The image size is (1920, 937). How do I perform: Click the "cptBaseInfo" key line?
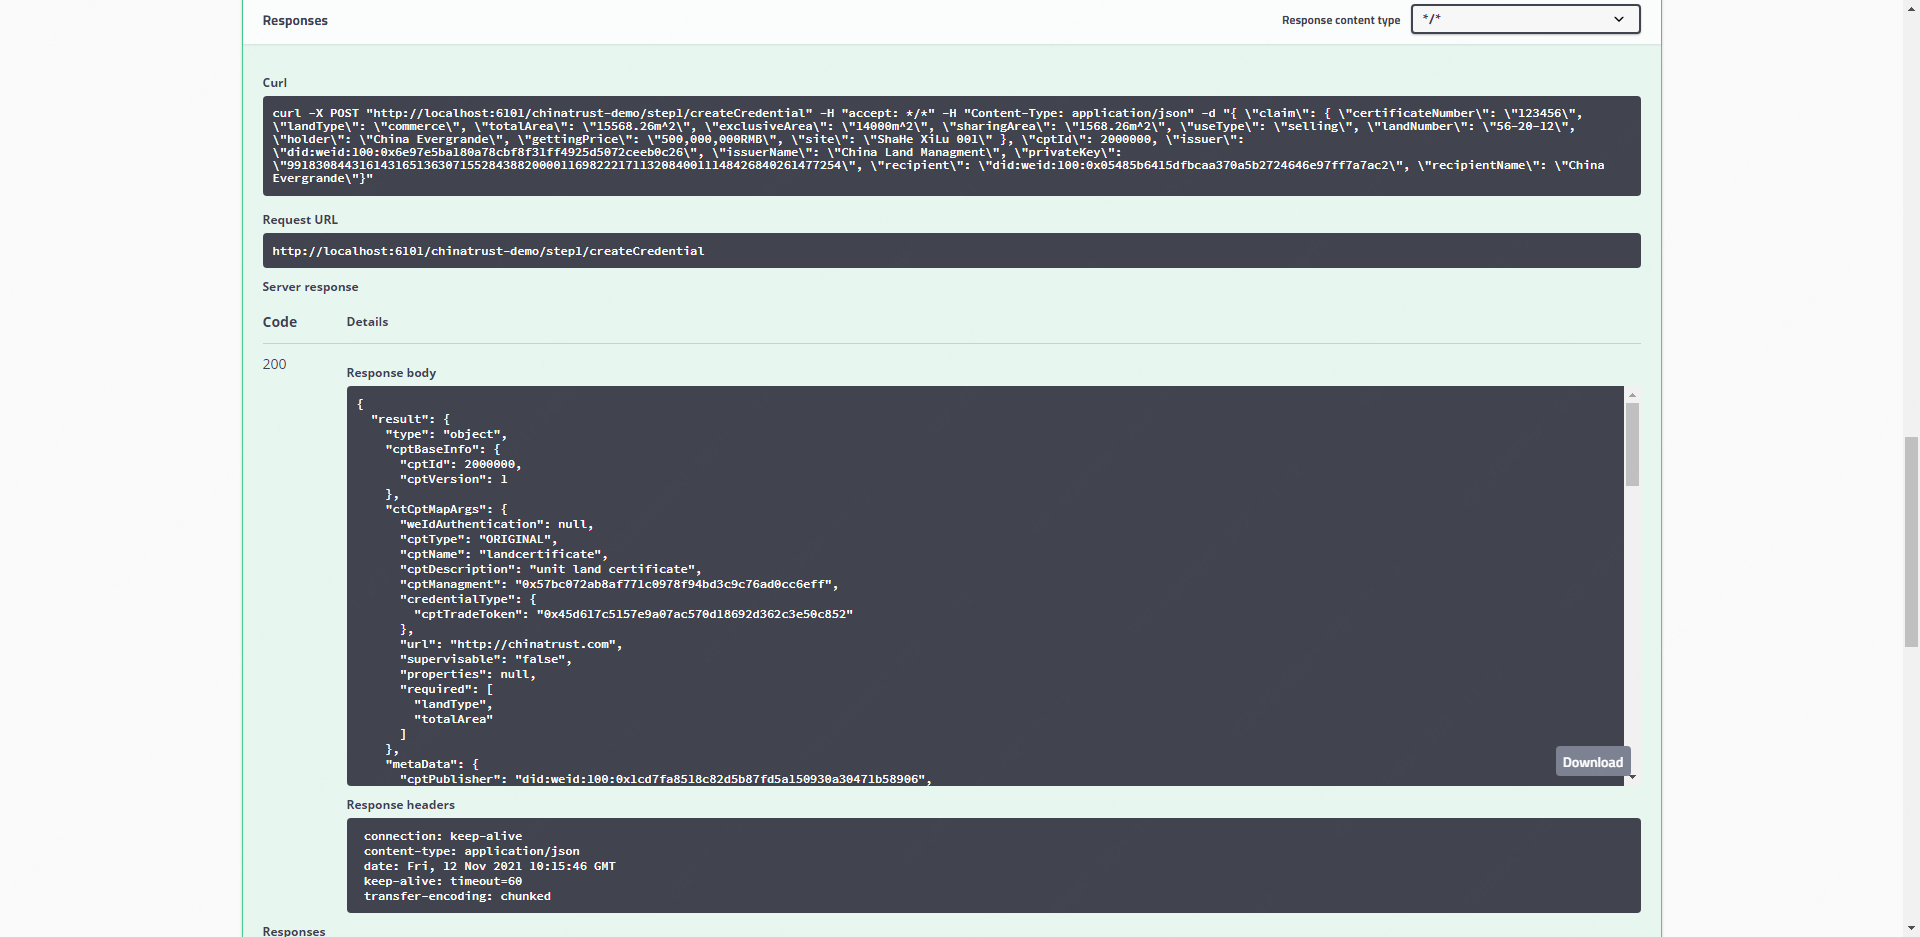coord(442,449)
